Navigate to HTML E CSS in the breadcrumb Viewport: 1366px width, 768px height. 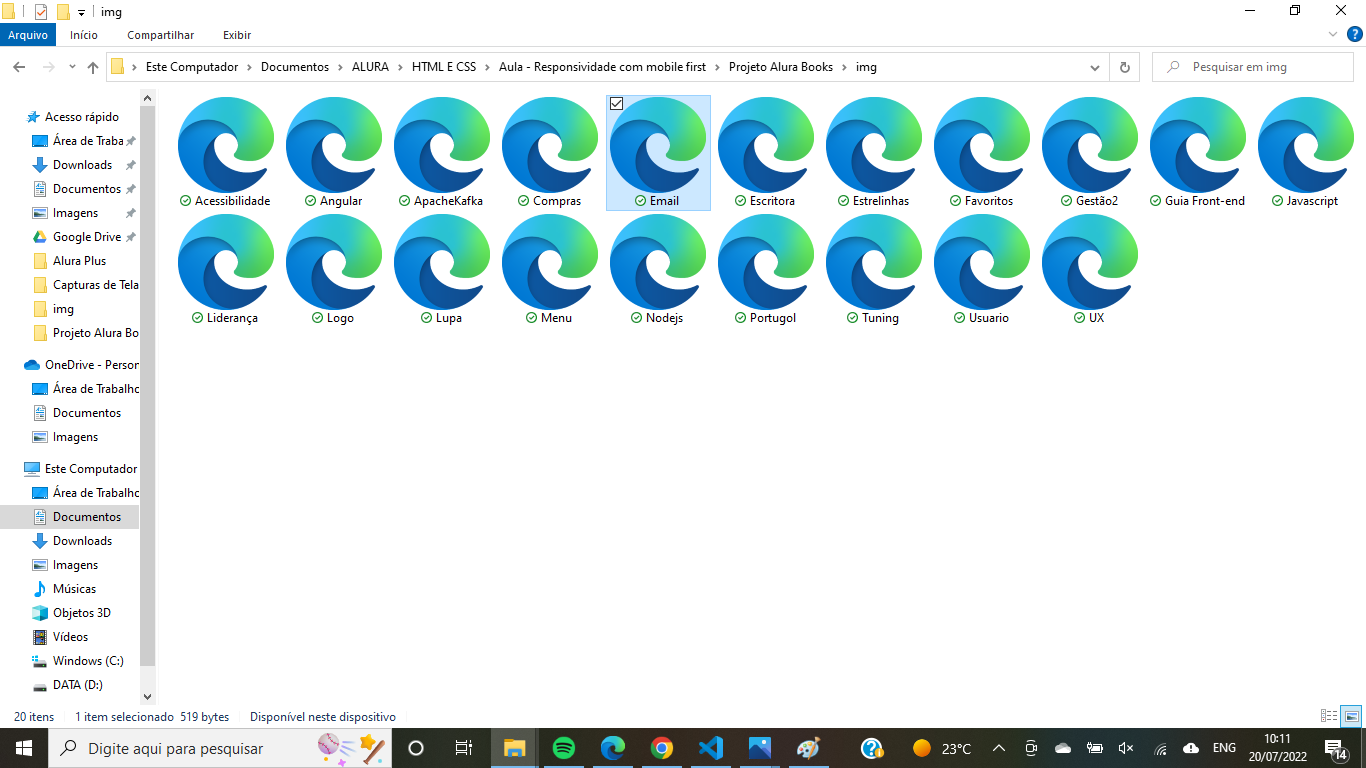(444, 67)
